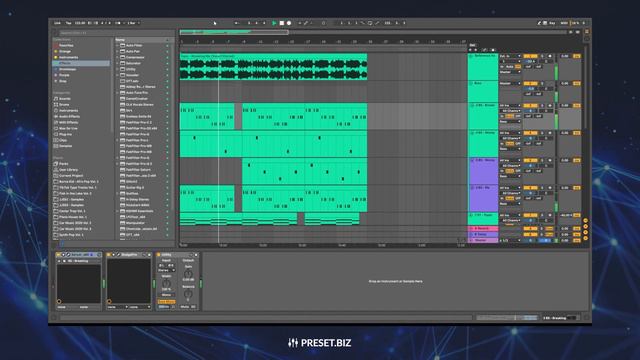
Task: Expand the Compressor device in browser
Action: pyautogui.click(x=118, y=58)
